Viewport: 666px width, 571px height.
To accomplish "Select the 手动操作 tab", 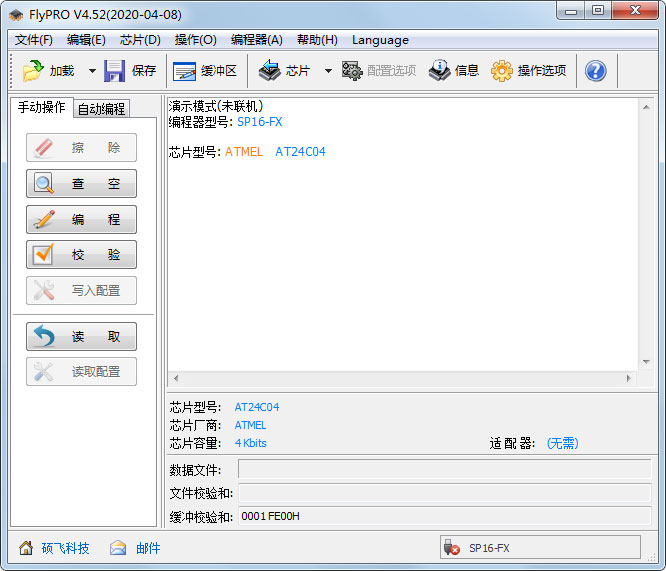I will click(42, 107).
